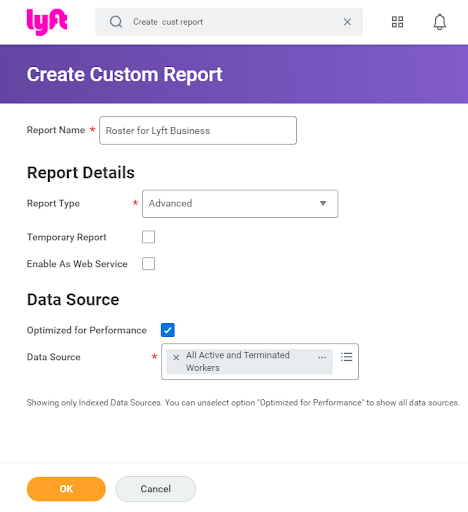Screen dimensions: 468x512
Task: Click the 'Report Details' section heading
Action: [x=81, y=173]
